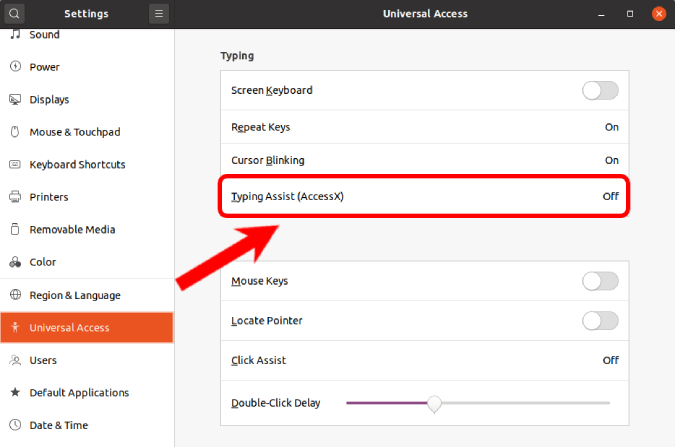Enable the Mouse Keys switch
The width and height of the screenshot is (675, 447).
pyautogui.click(x=600, y=281)
